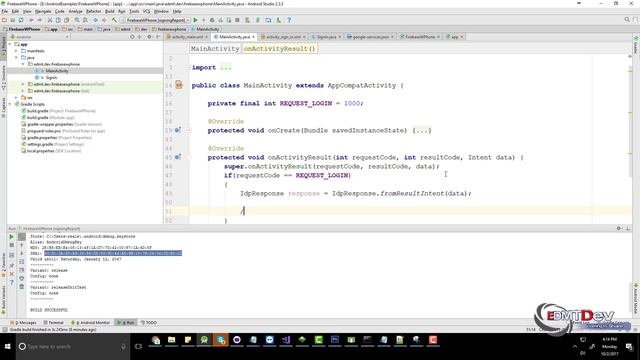640x360 pixels.
Task: Open the run configuration dropdown
Action: 155,20
